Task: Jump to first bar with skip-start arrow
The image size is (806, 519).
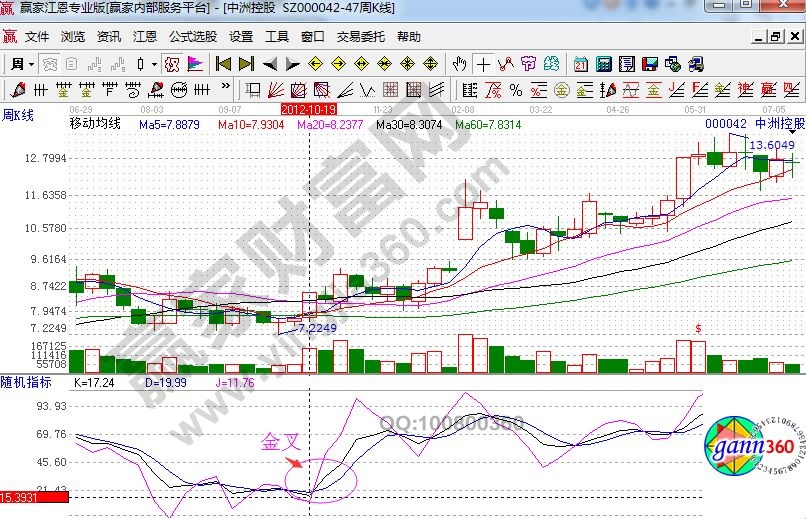Action: click(223, 64)
